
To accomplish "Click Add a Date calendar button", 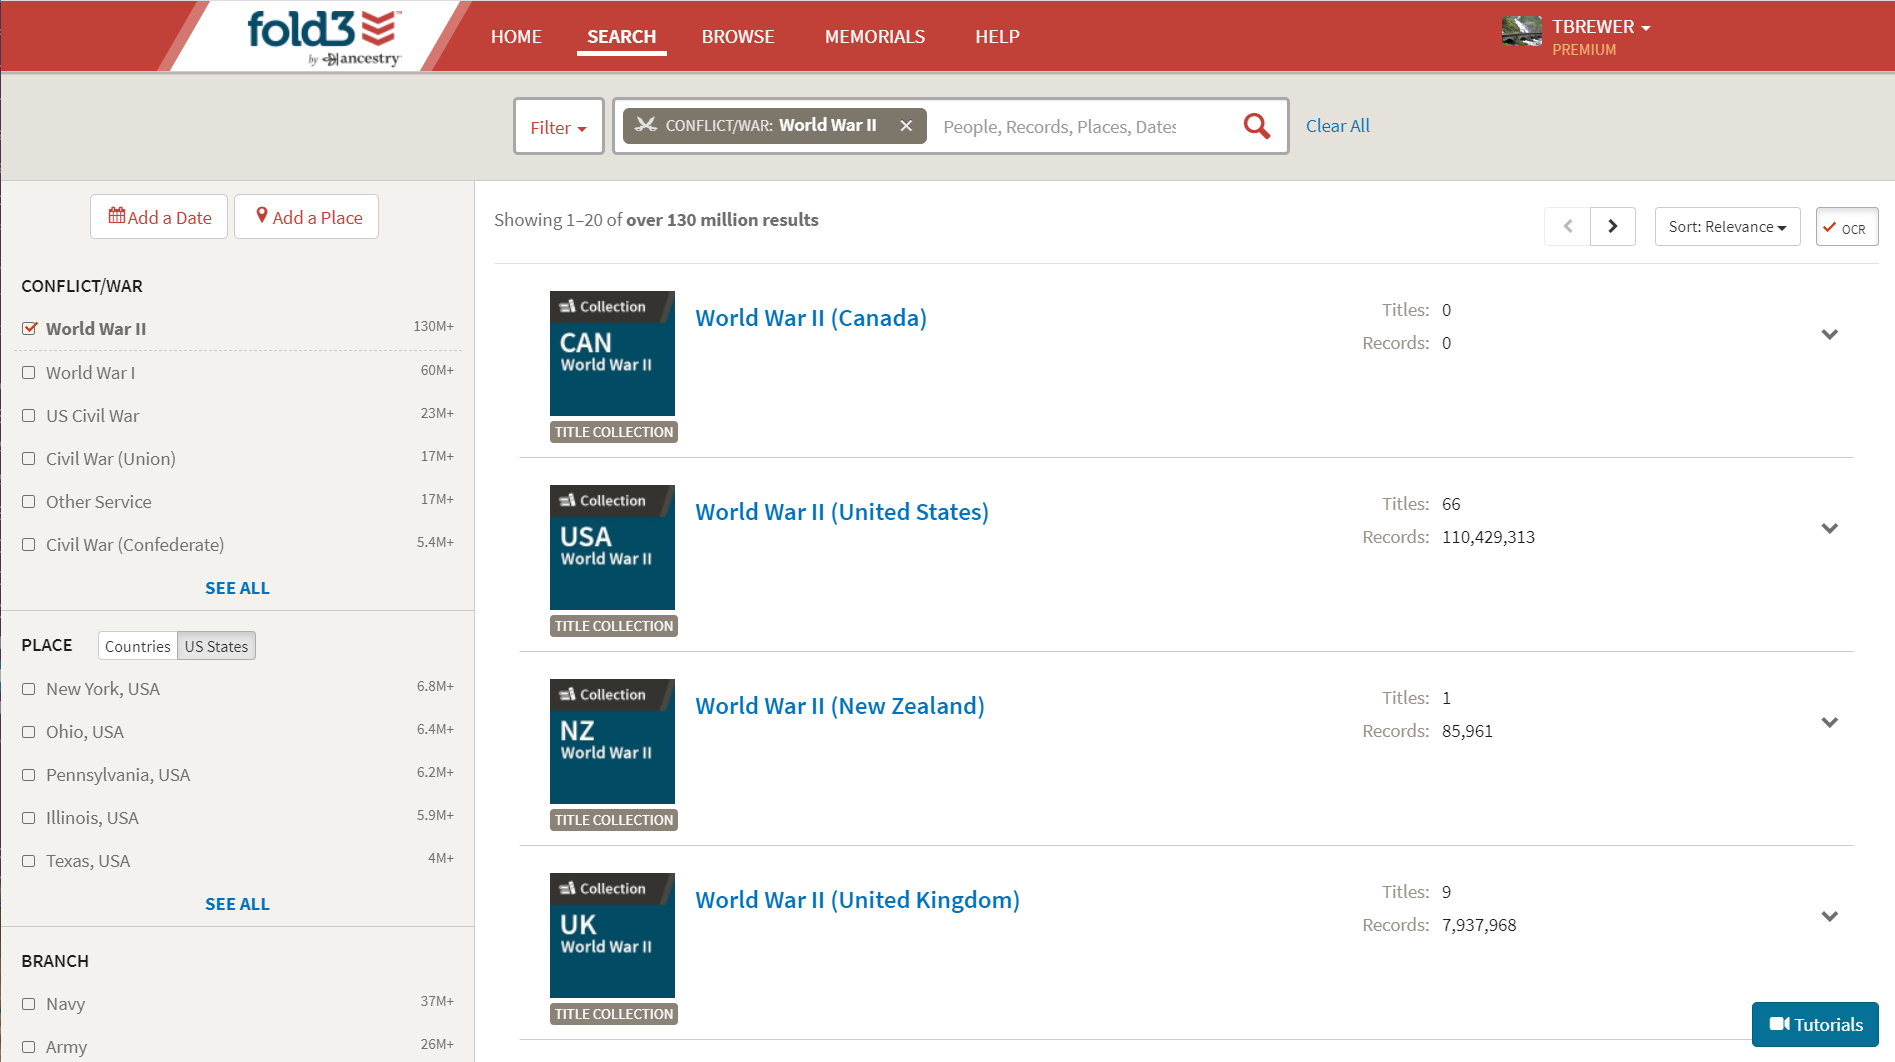I will [x=159, y=217].
